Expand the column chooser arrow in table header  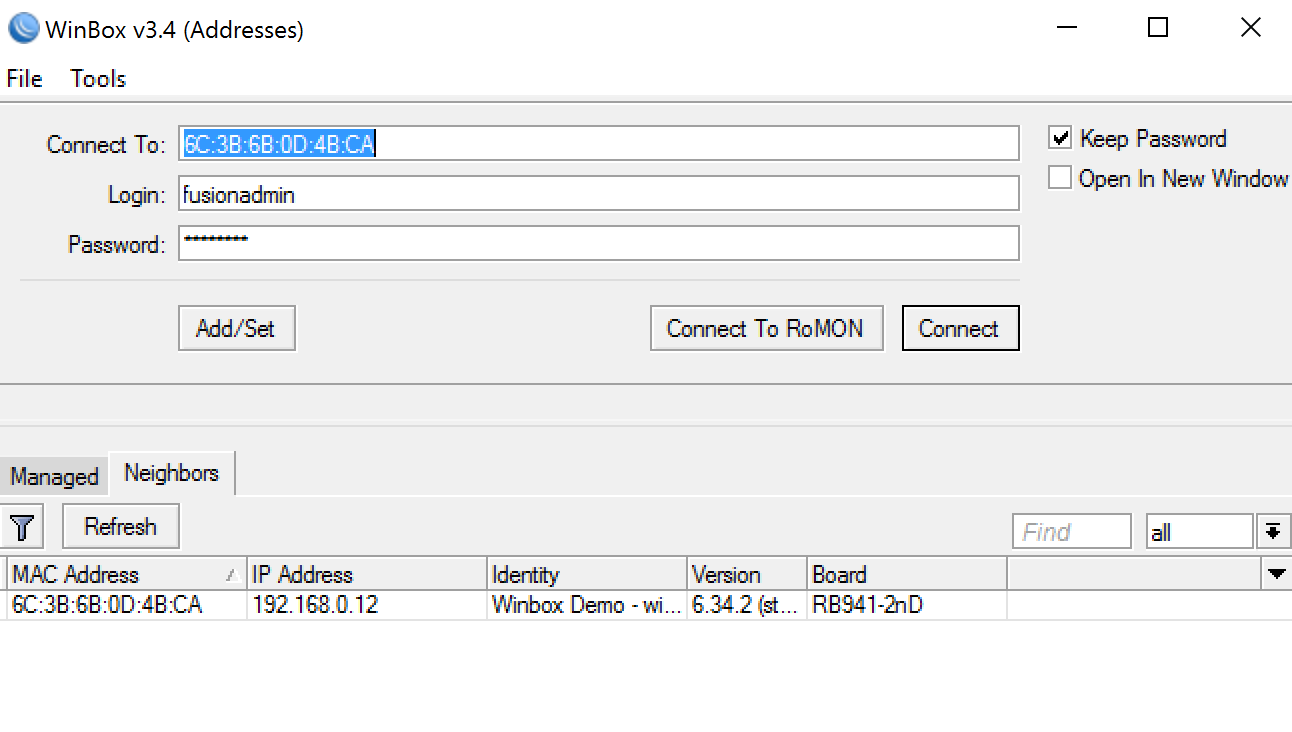pos(1276,574)
